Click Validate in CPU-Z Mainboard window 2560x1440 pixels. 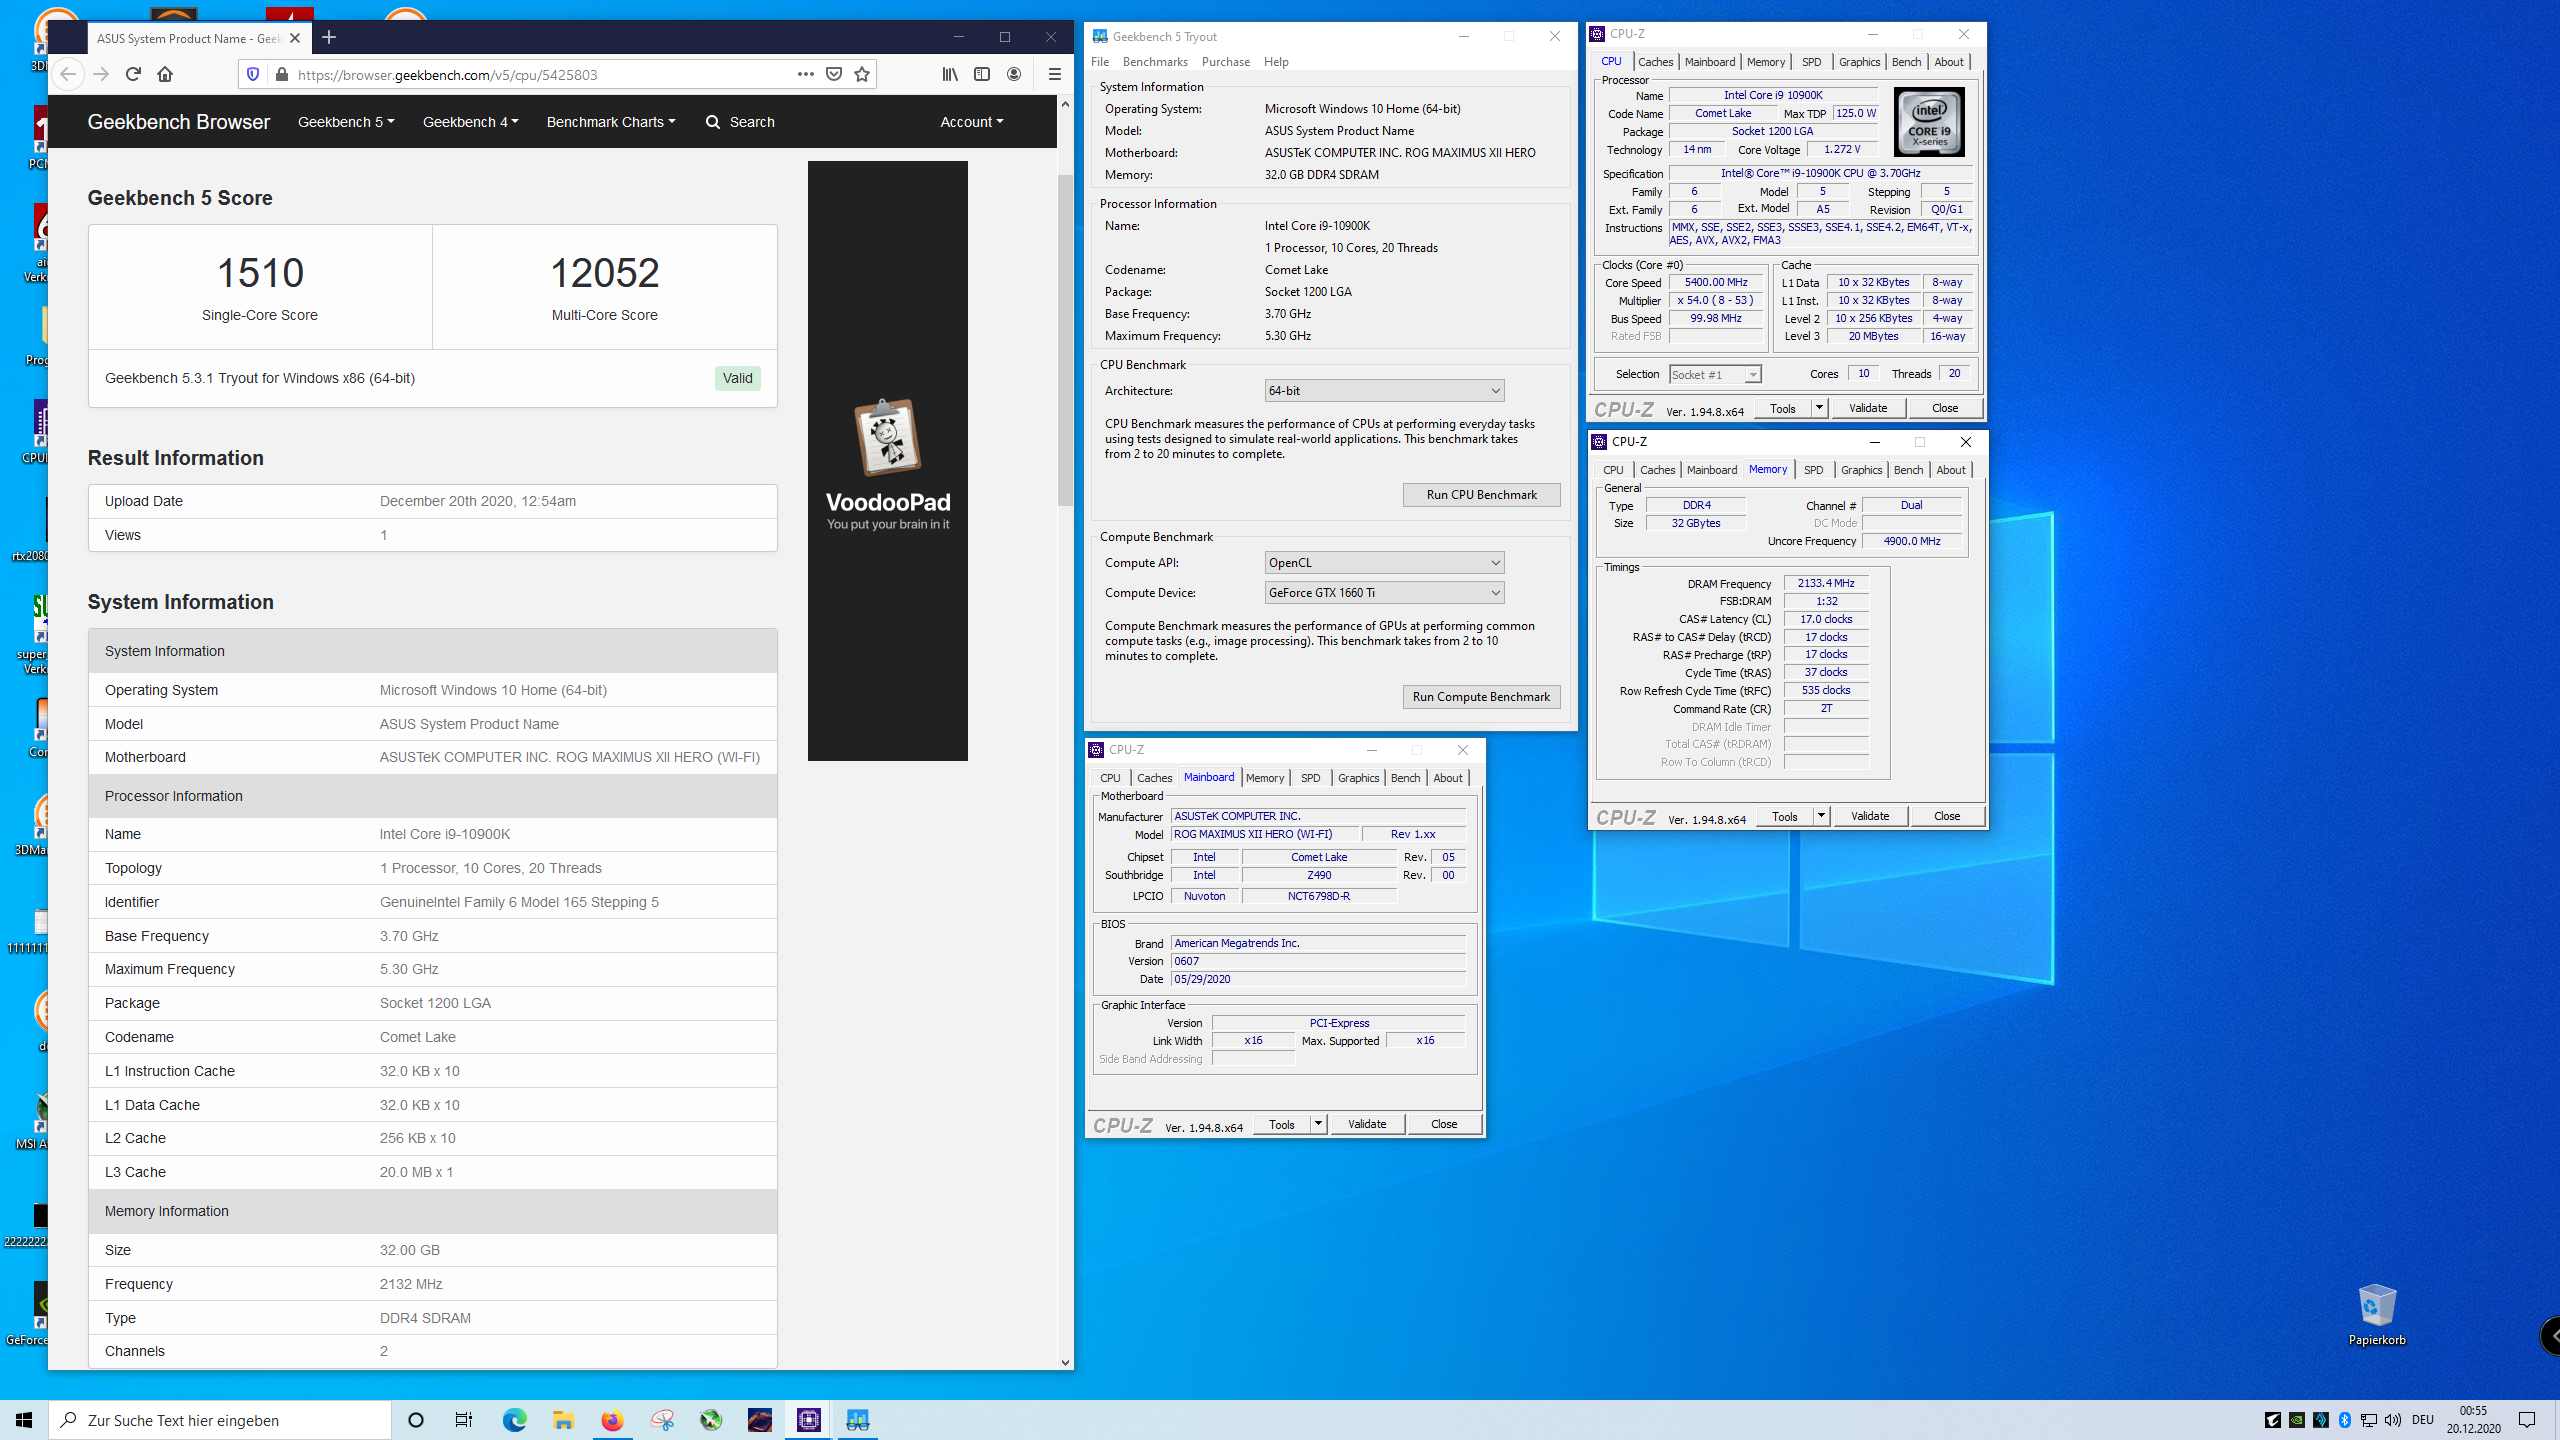(1367, 1124)
